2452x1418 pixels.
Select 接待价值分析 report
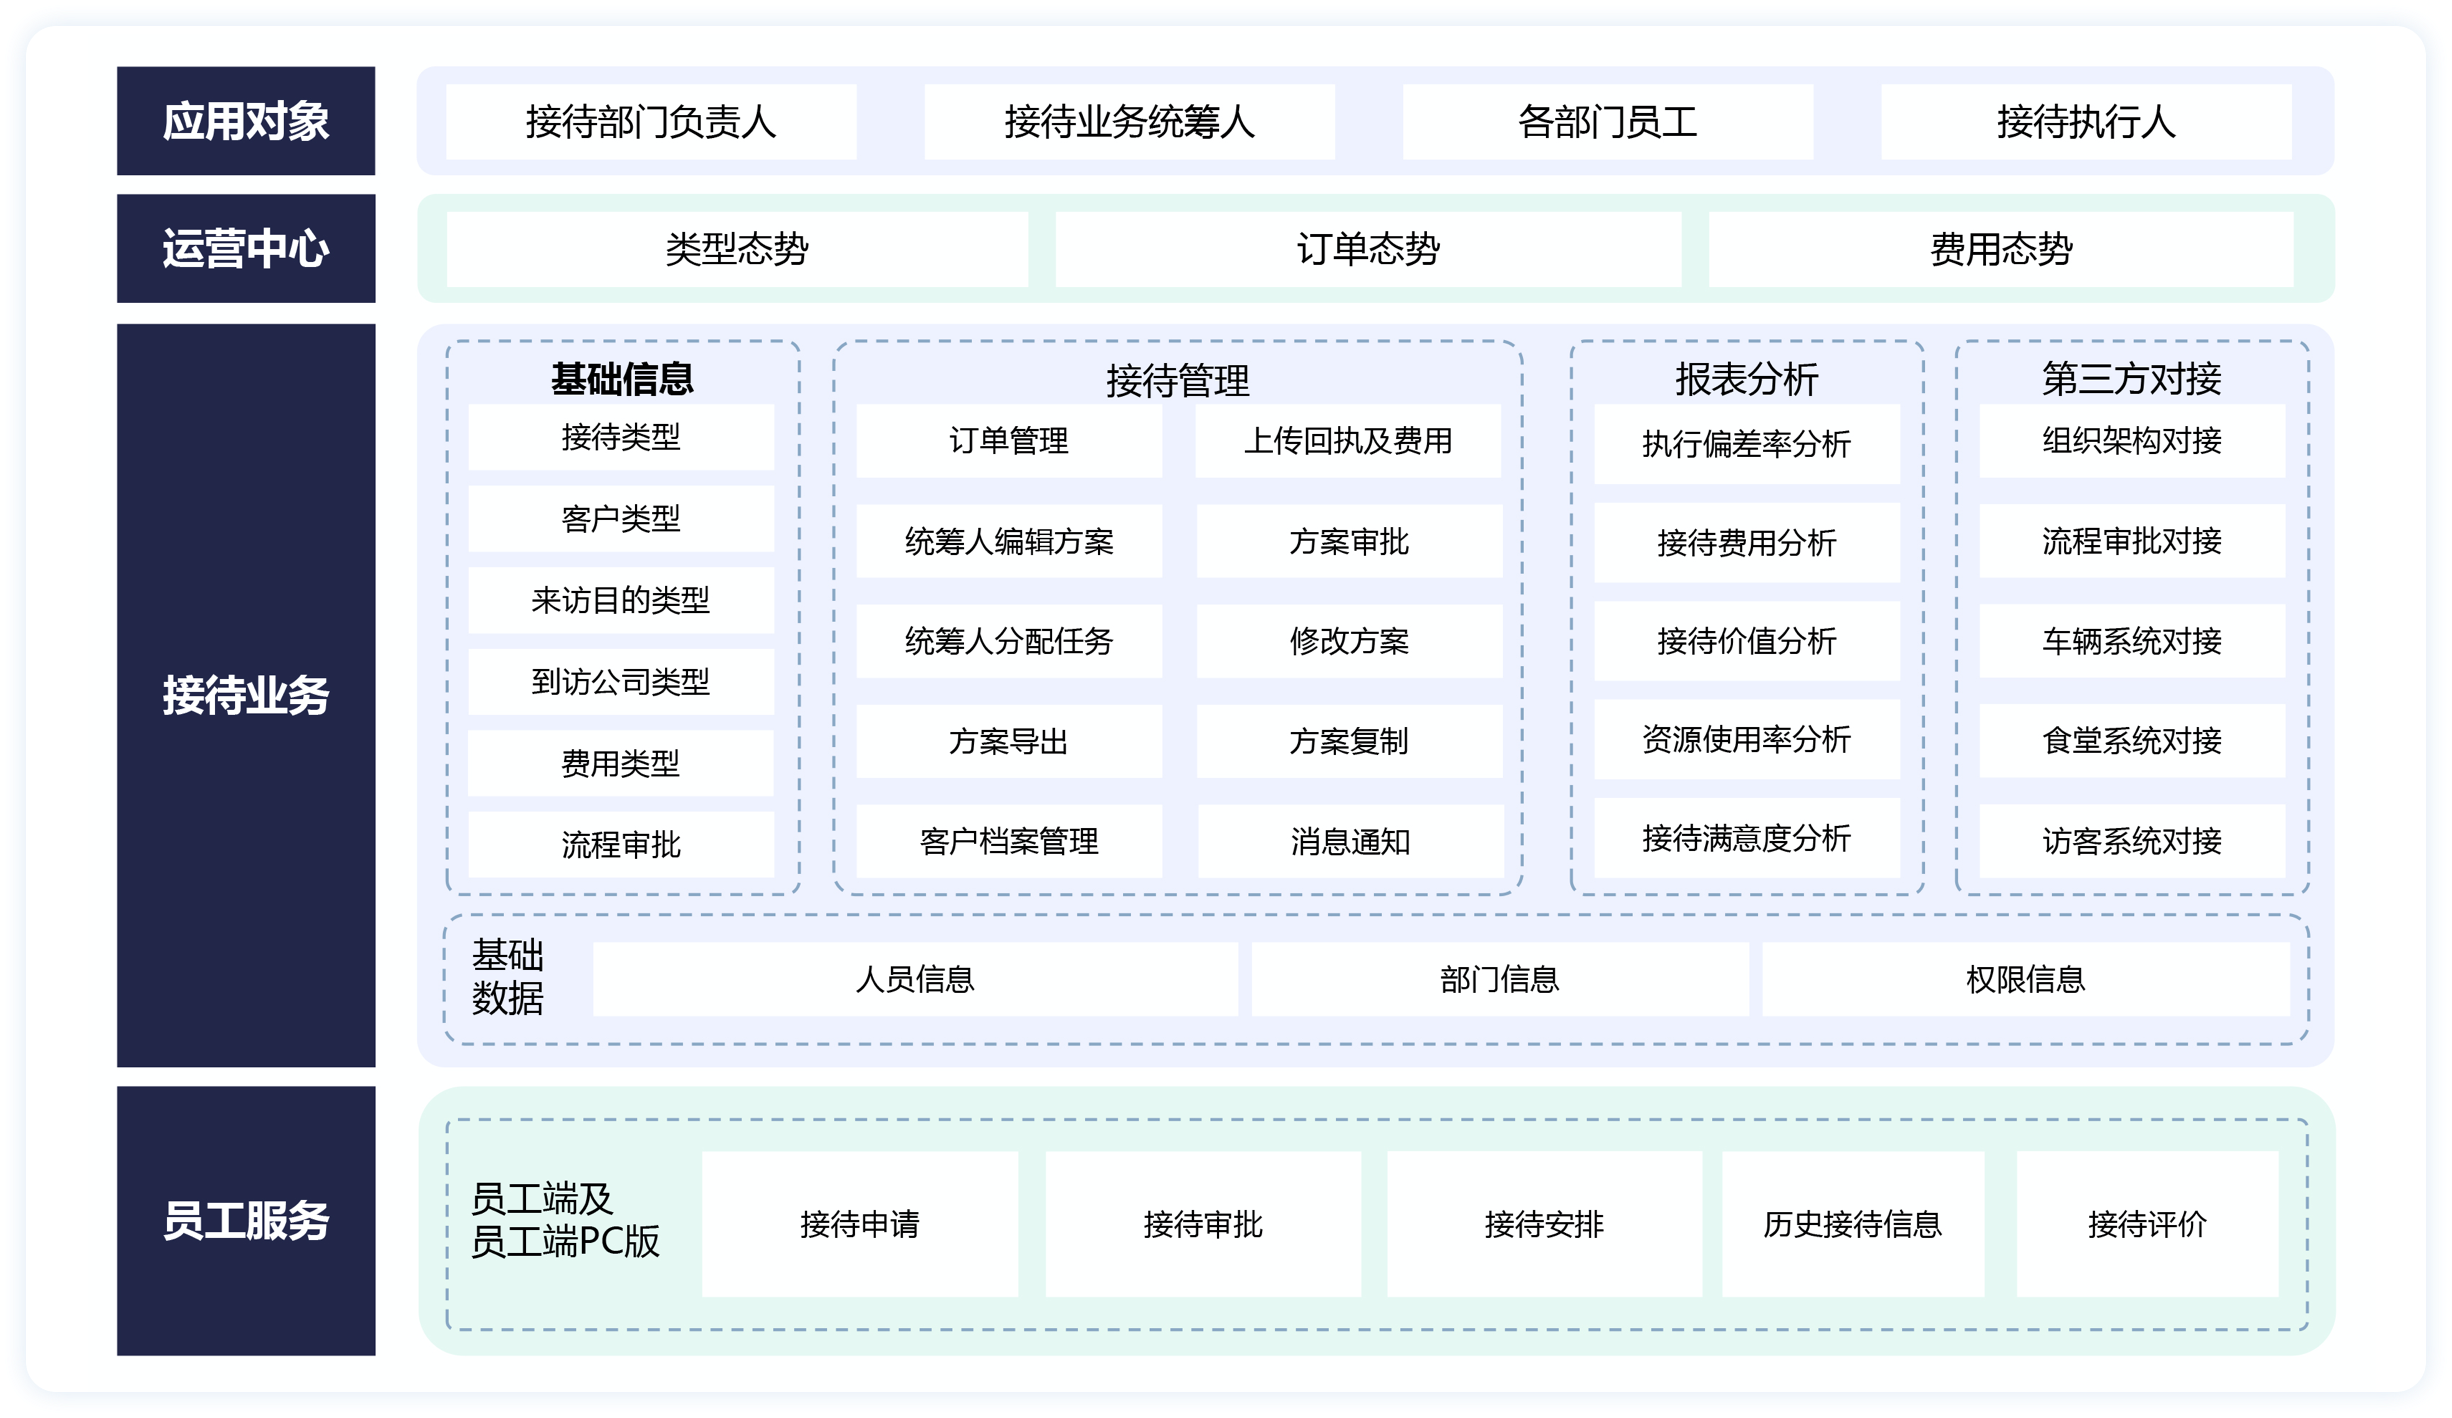[1747, 641]
